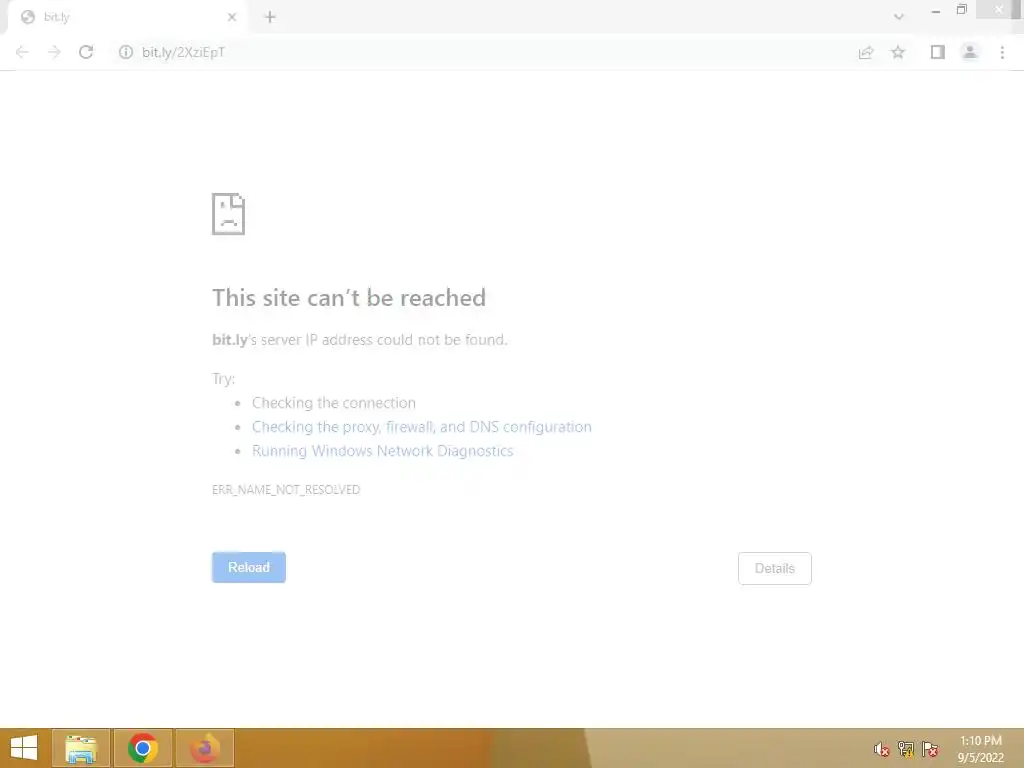This screenshot has height=768, width=1024.
Task: Go back with the browser back arrow
Action: click(22, 52)
